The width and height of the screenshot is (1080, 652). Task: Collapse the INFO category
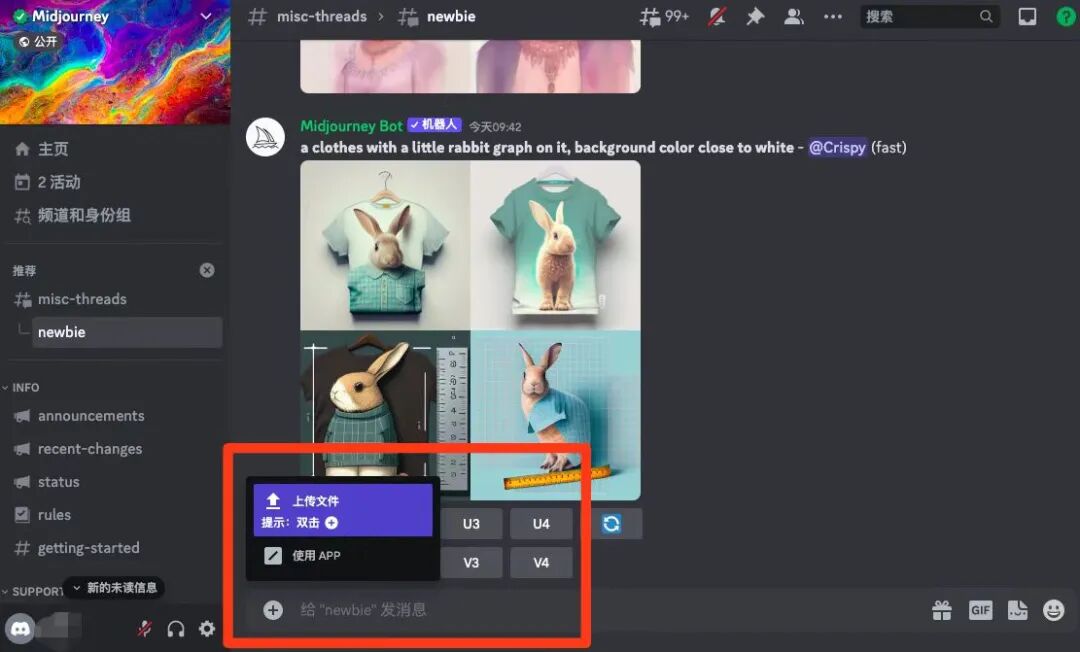click(x=21, y=387)
